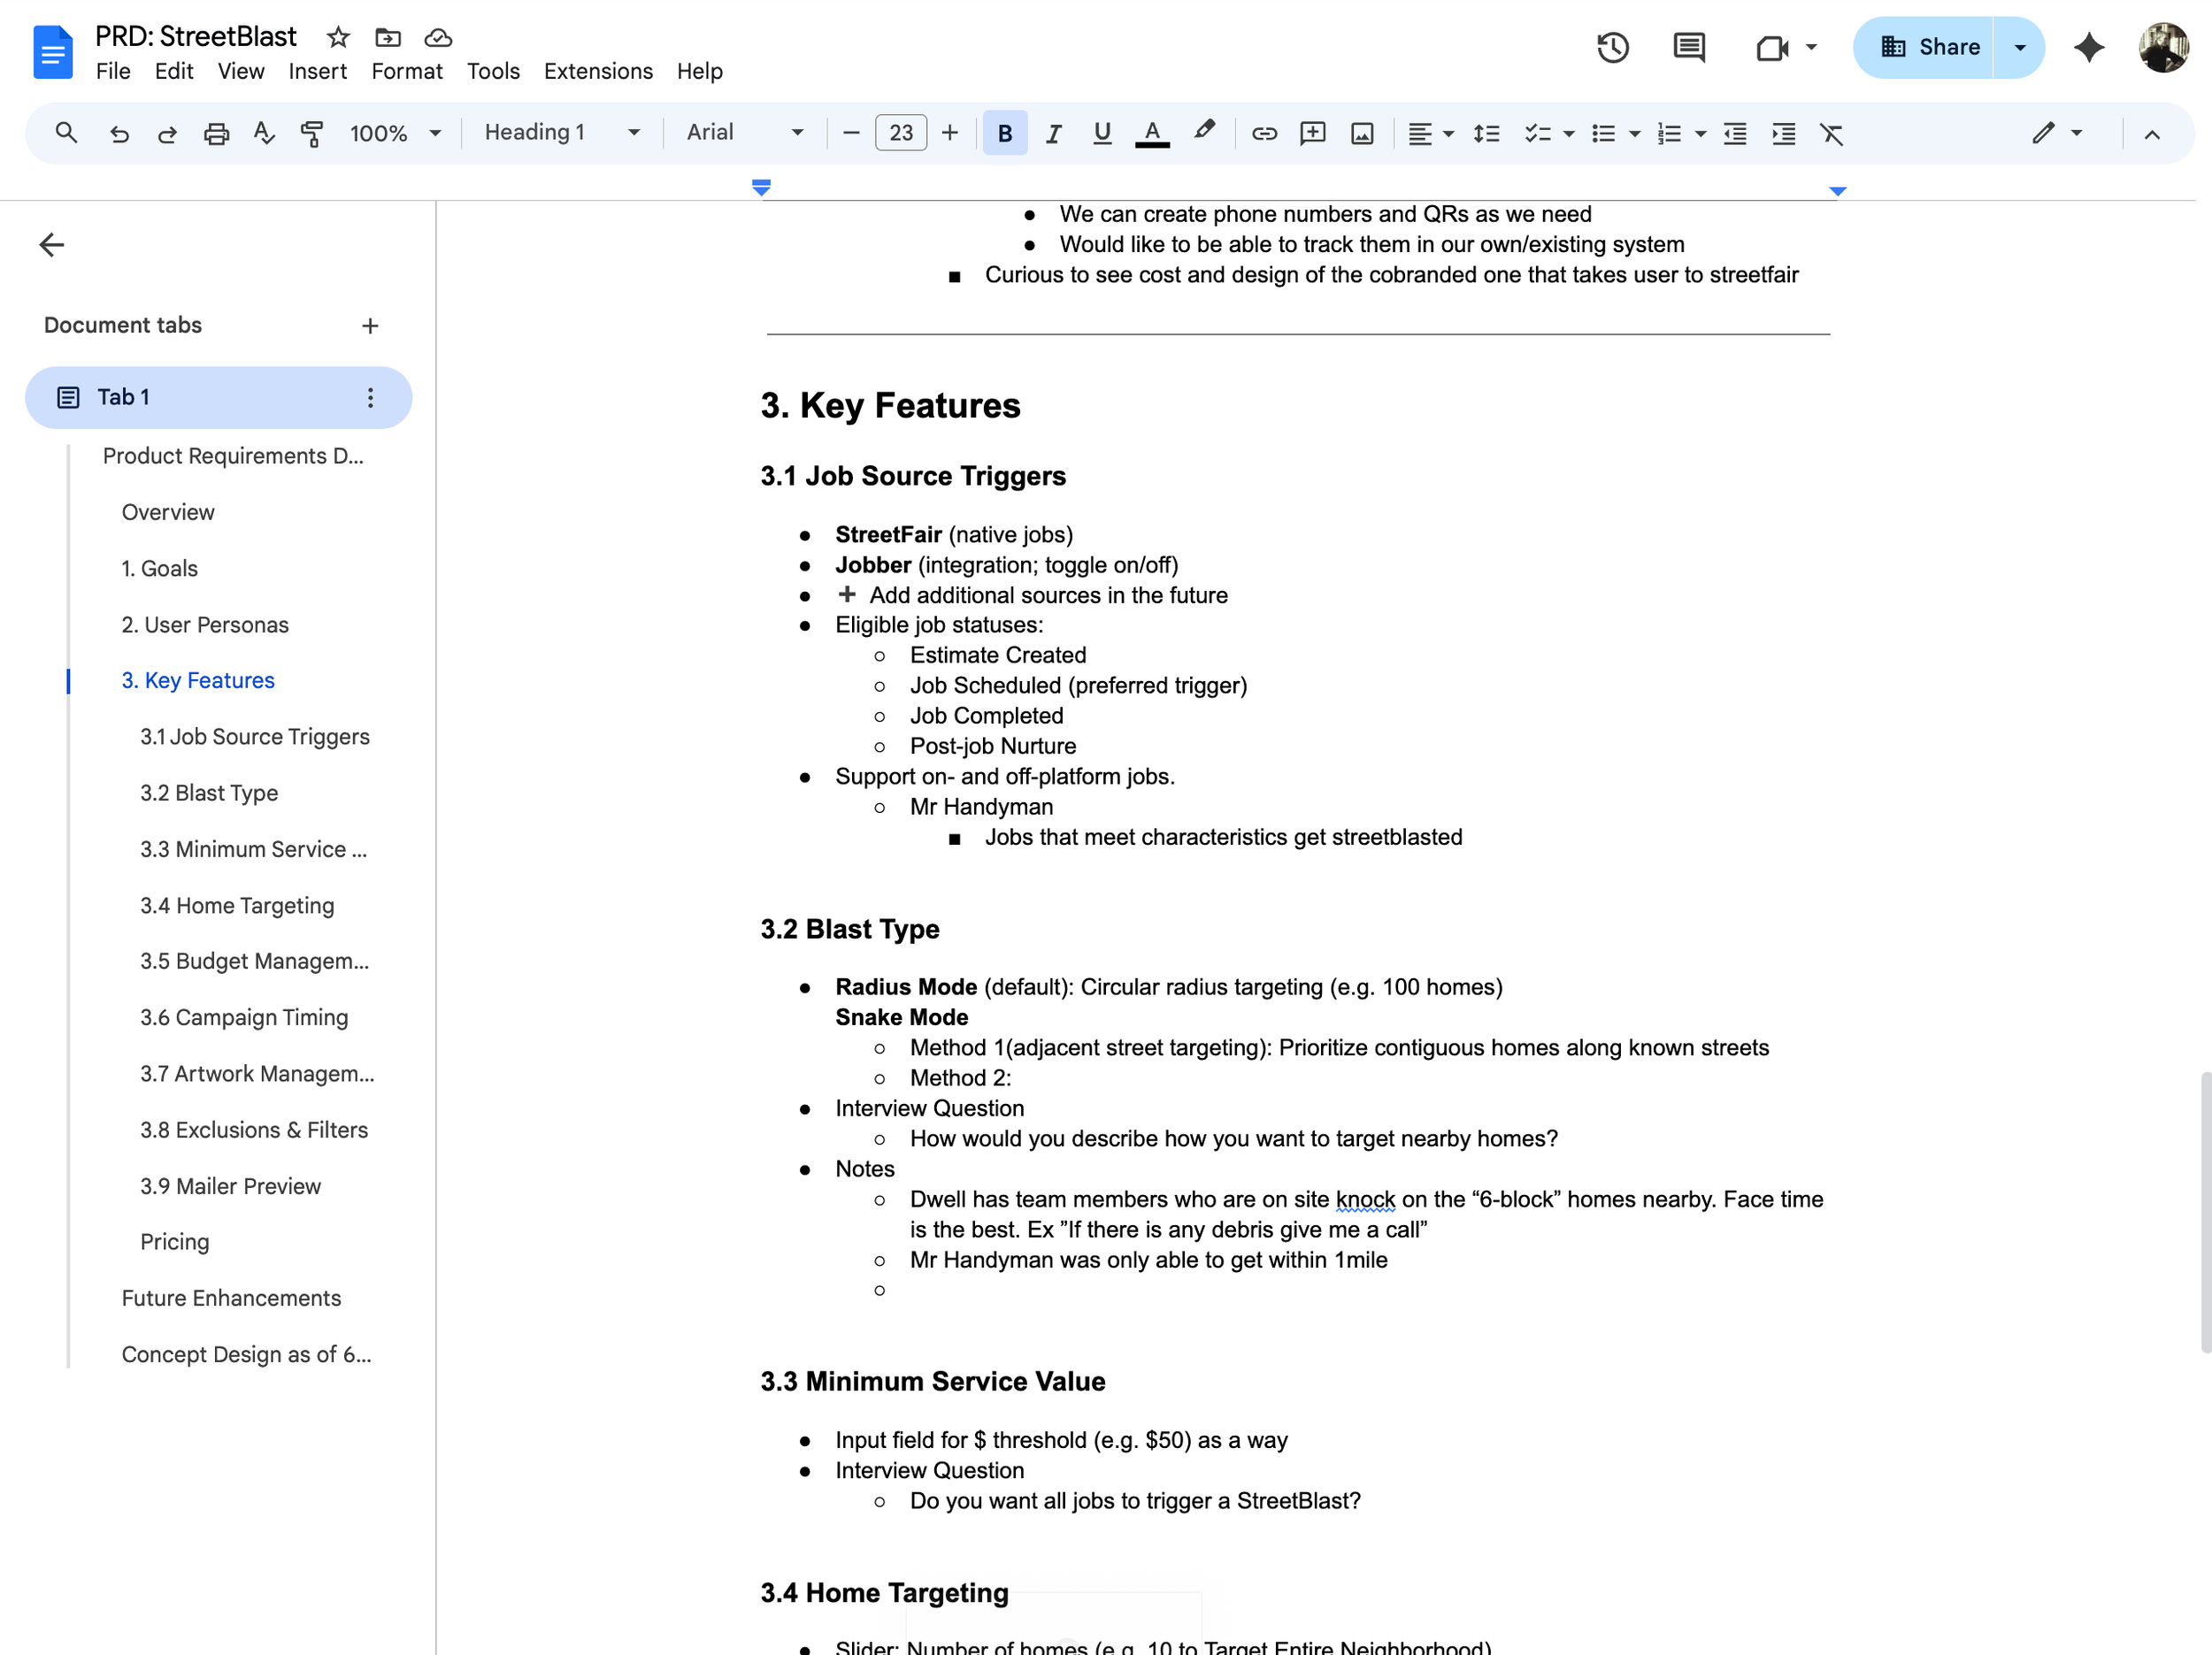Open the comments panel icon
This screenshot has width=2212, height=1655.
point(1689,47)
